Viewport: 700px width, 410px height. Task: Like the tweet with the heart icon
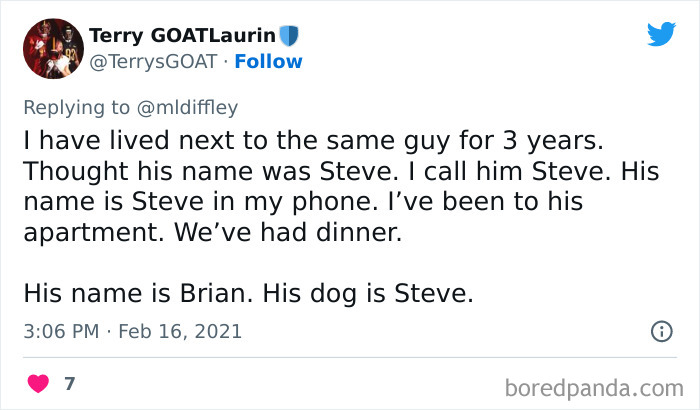tap(39, 383)
